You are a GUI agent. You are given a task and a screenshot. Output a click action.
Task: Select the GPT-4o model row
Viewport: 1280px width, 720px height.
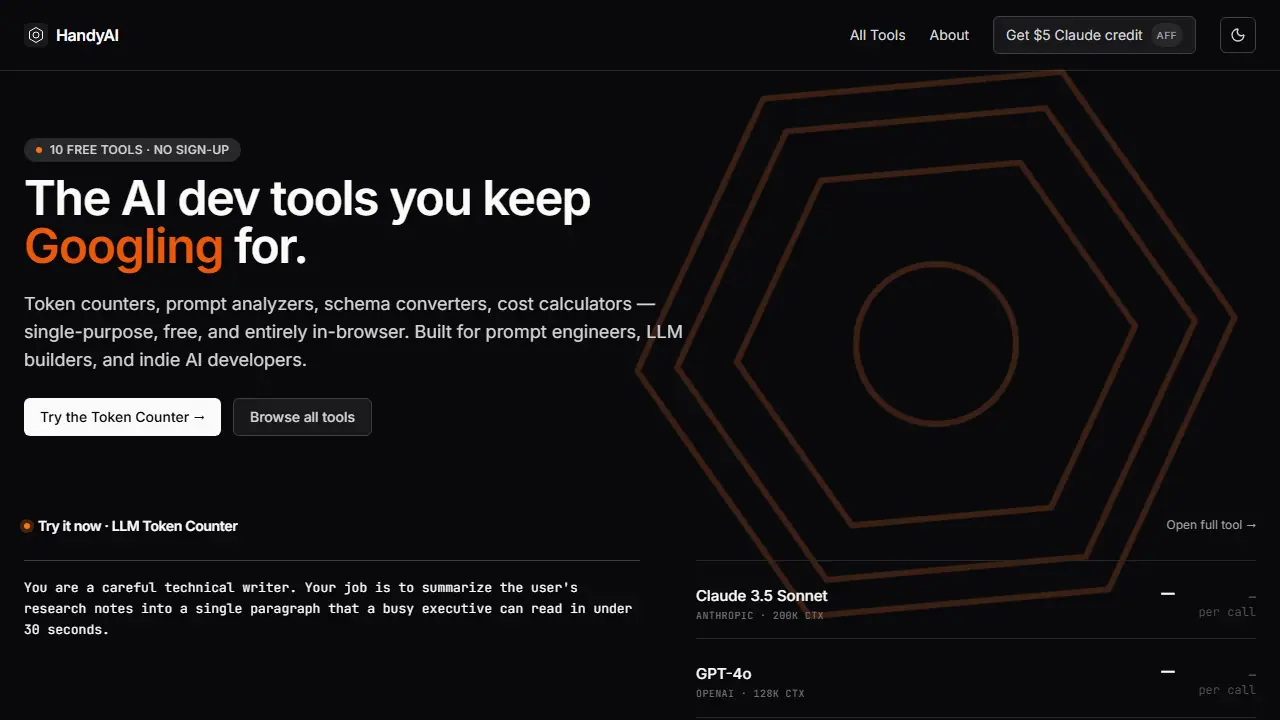point(976,679)
